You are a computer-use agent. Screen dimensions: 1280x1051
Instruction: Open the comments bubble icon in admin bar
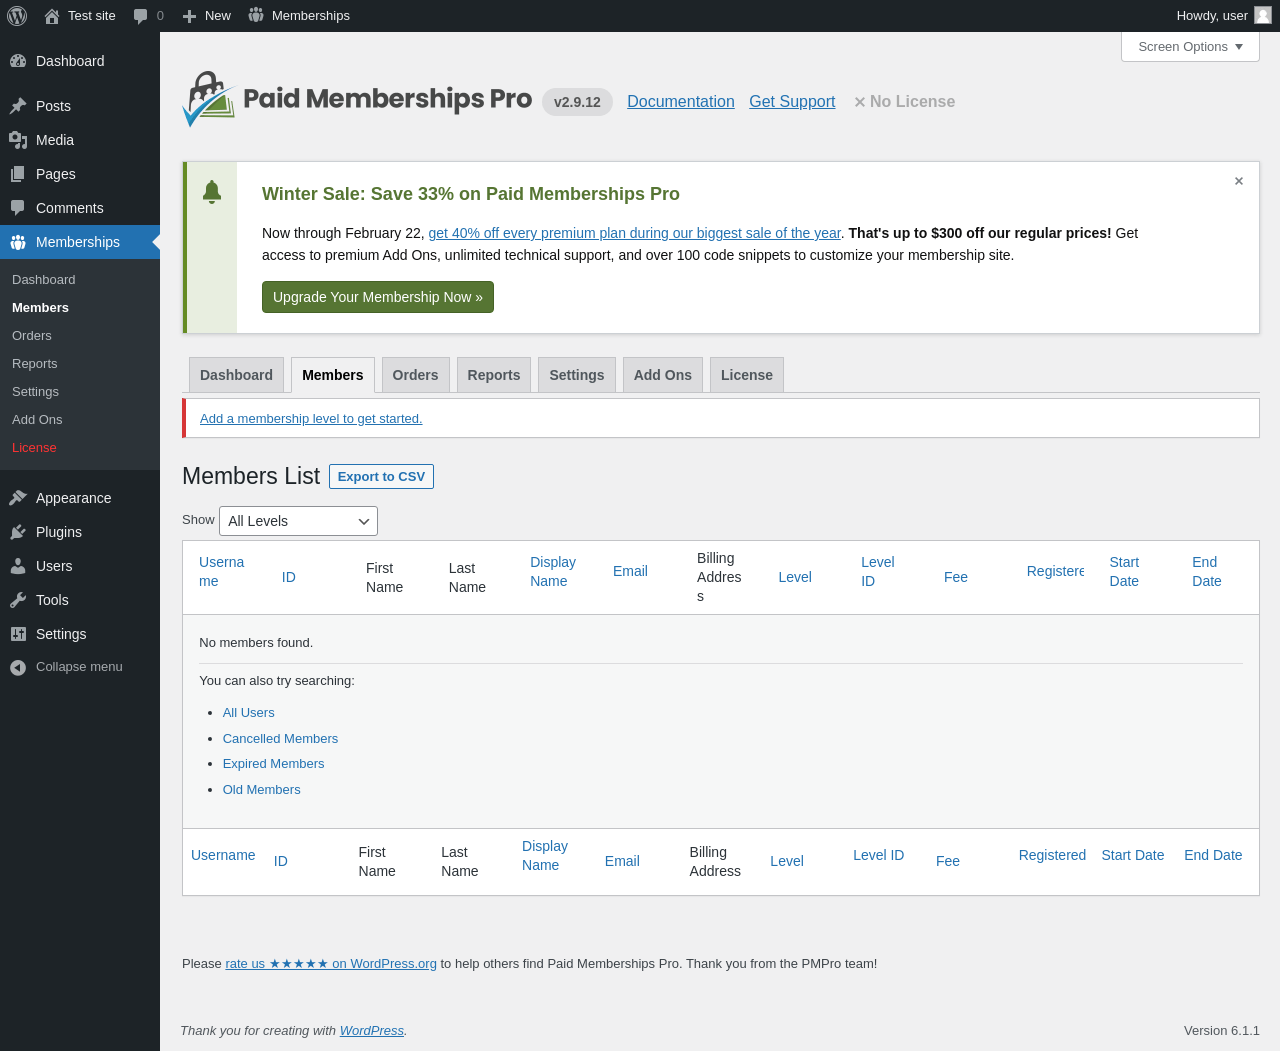pos(141,16)
